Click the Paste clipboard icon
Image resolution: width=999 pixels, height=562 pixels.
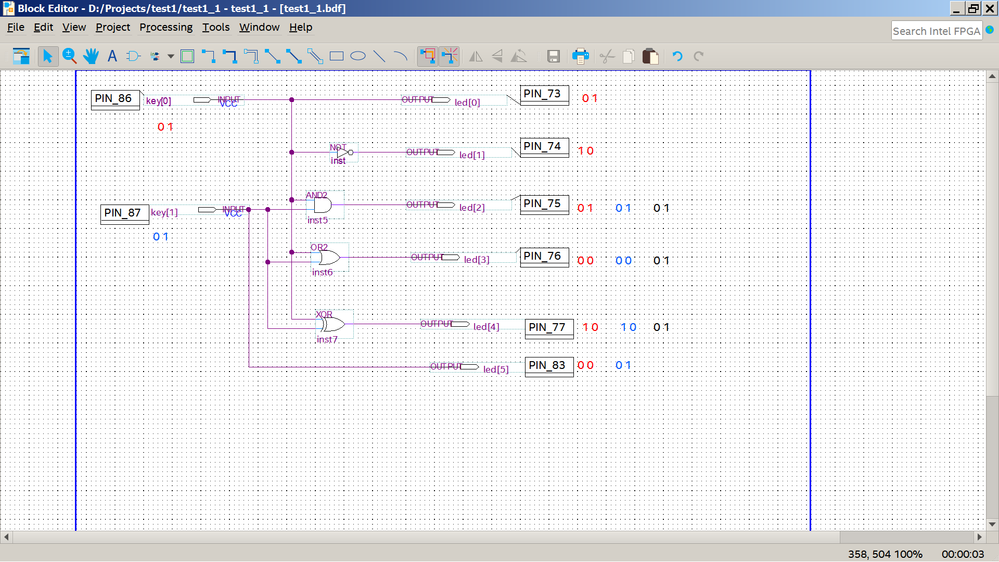pyautogui.click(x=650, y=56)
